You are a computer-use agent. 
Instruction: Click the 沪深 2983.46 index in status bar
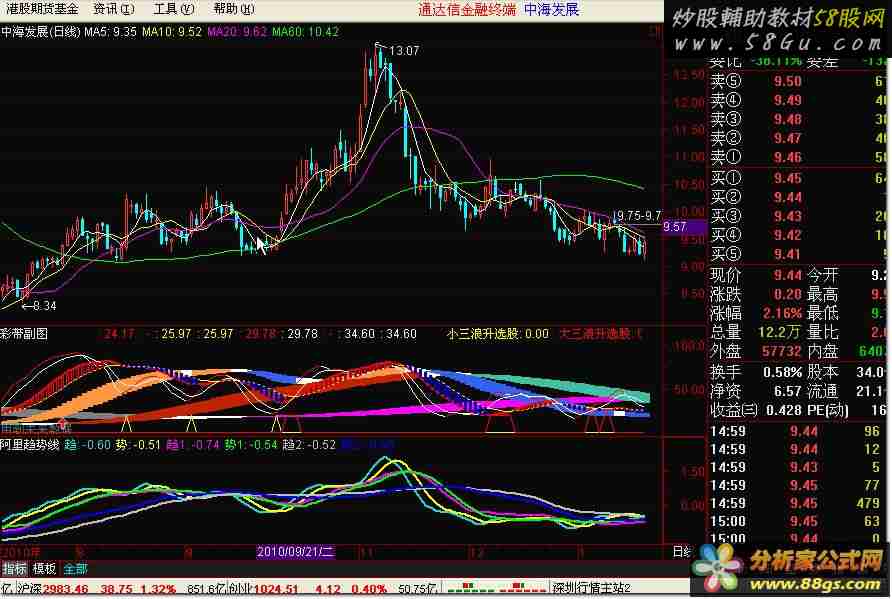[x=54, y=589]
